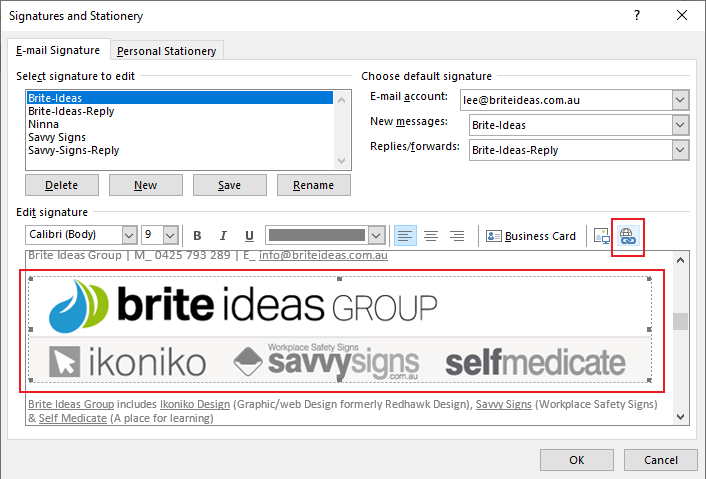Click the Ikoniko Design link

pos(195,404)
